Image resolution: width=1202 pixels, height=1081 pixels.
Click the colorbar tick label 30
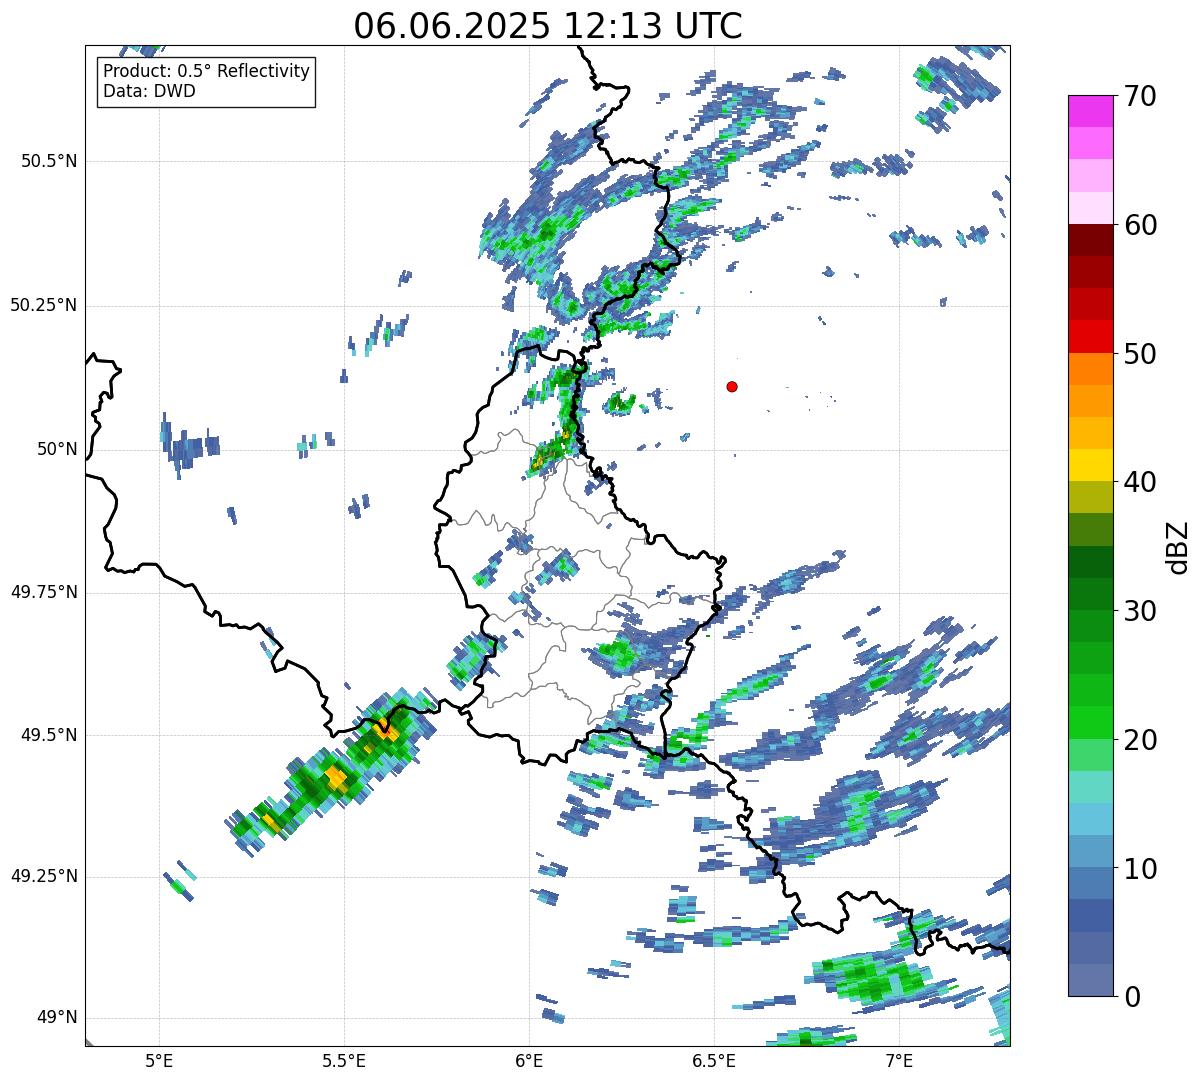pyautogui.click(x=1139, y=611)
